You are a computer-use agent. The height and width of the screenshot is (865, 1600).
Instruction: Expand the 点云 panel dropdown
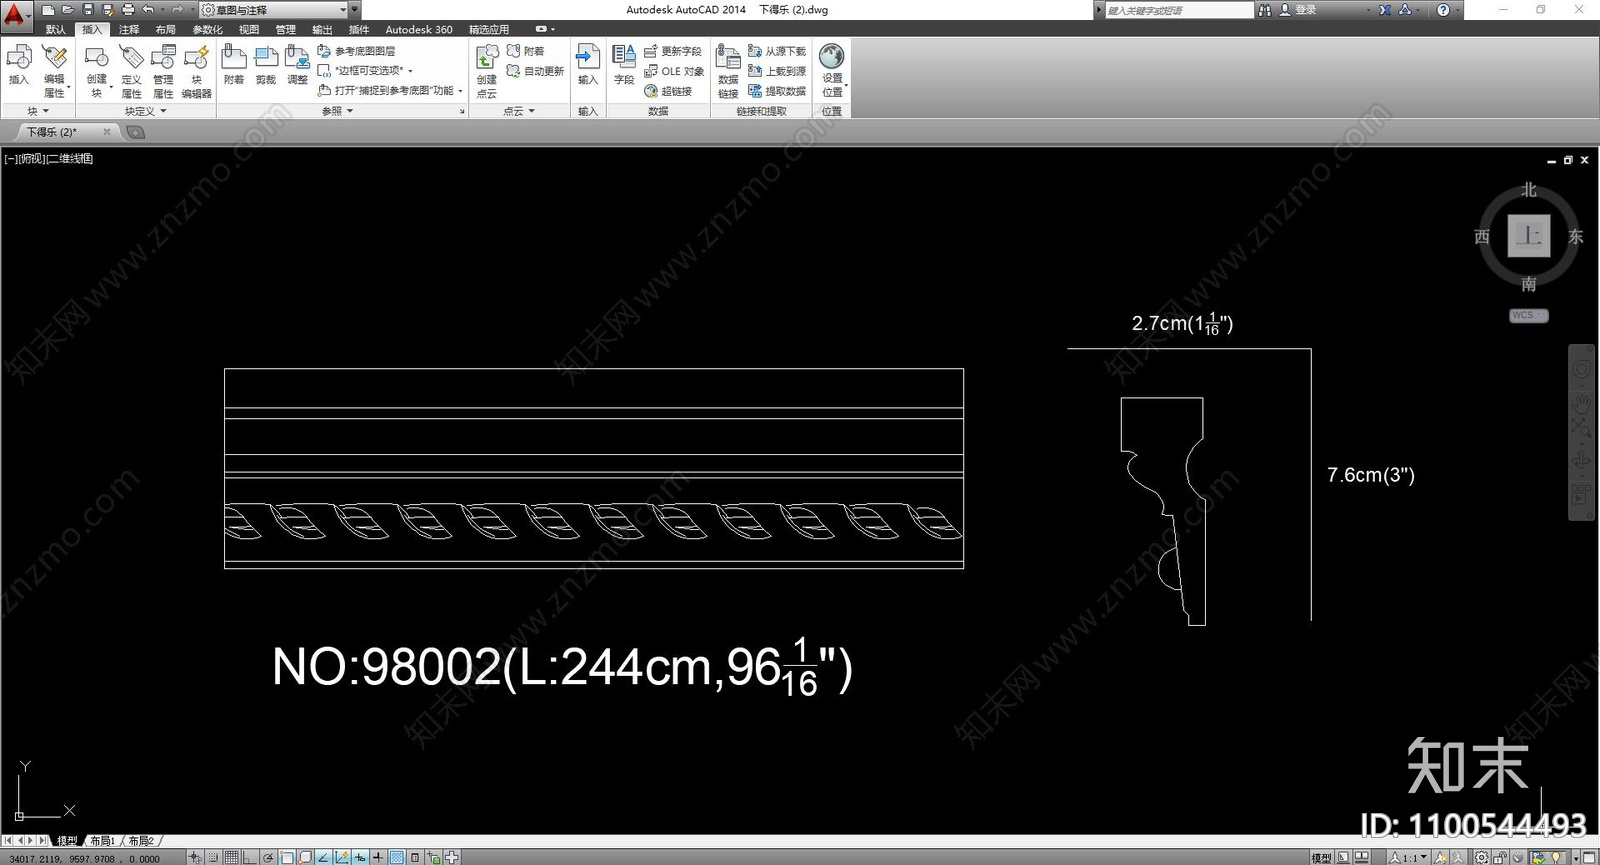[x=519, y=111]
